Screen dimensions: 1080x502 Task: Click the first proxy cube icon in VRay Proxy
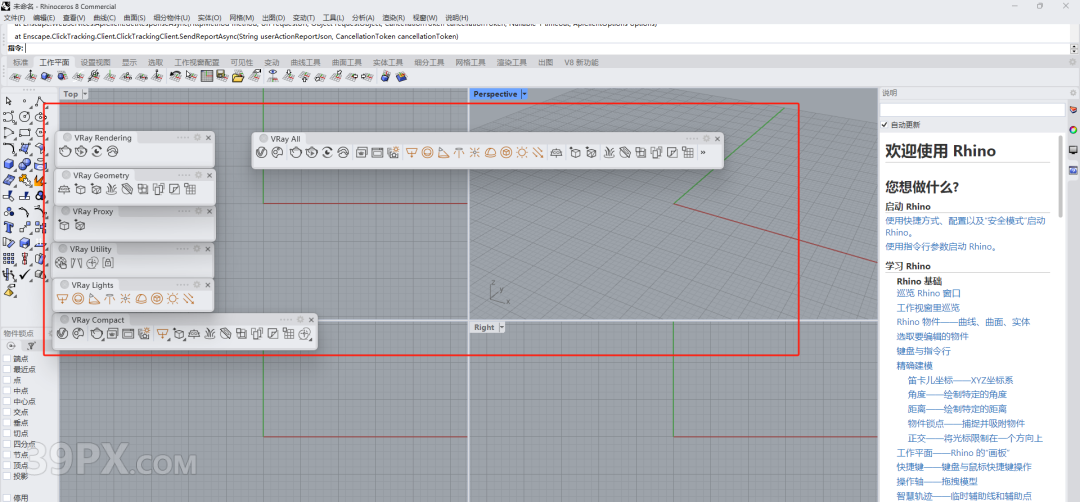pyautogui.click(x=65, y=226)
